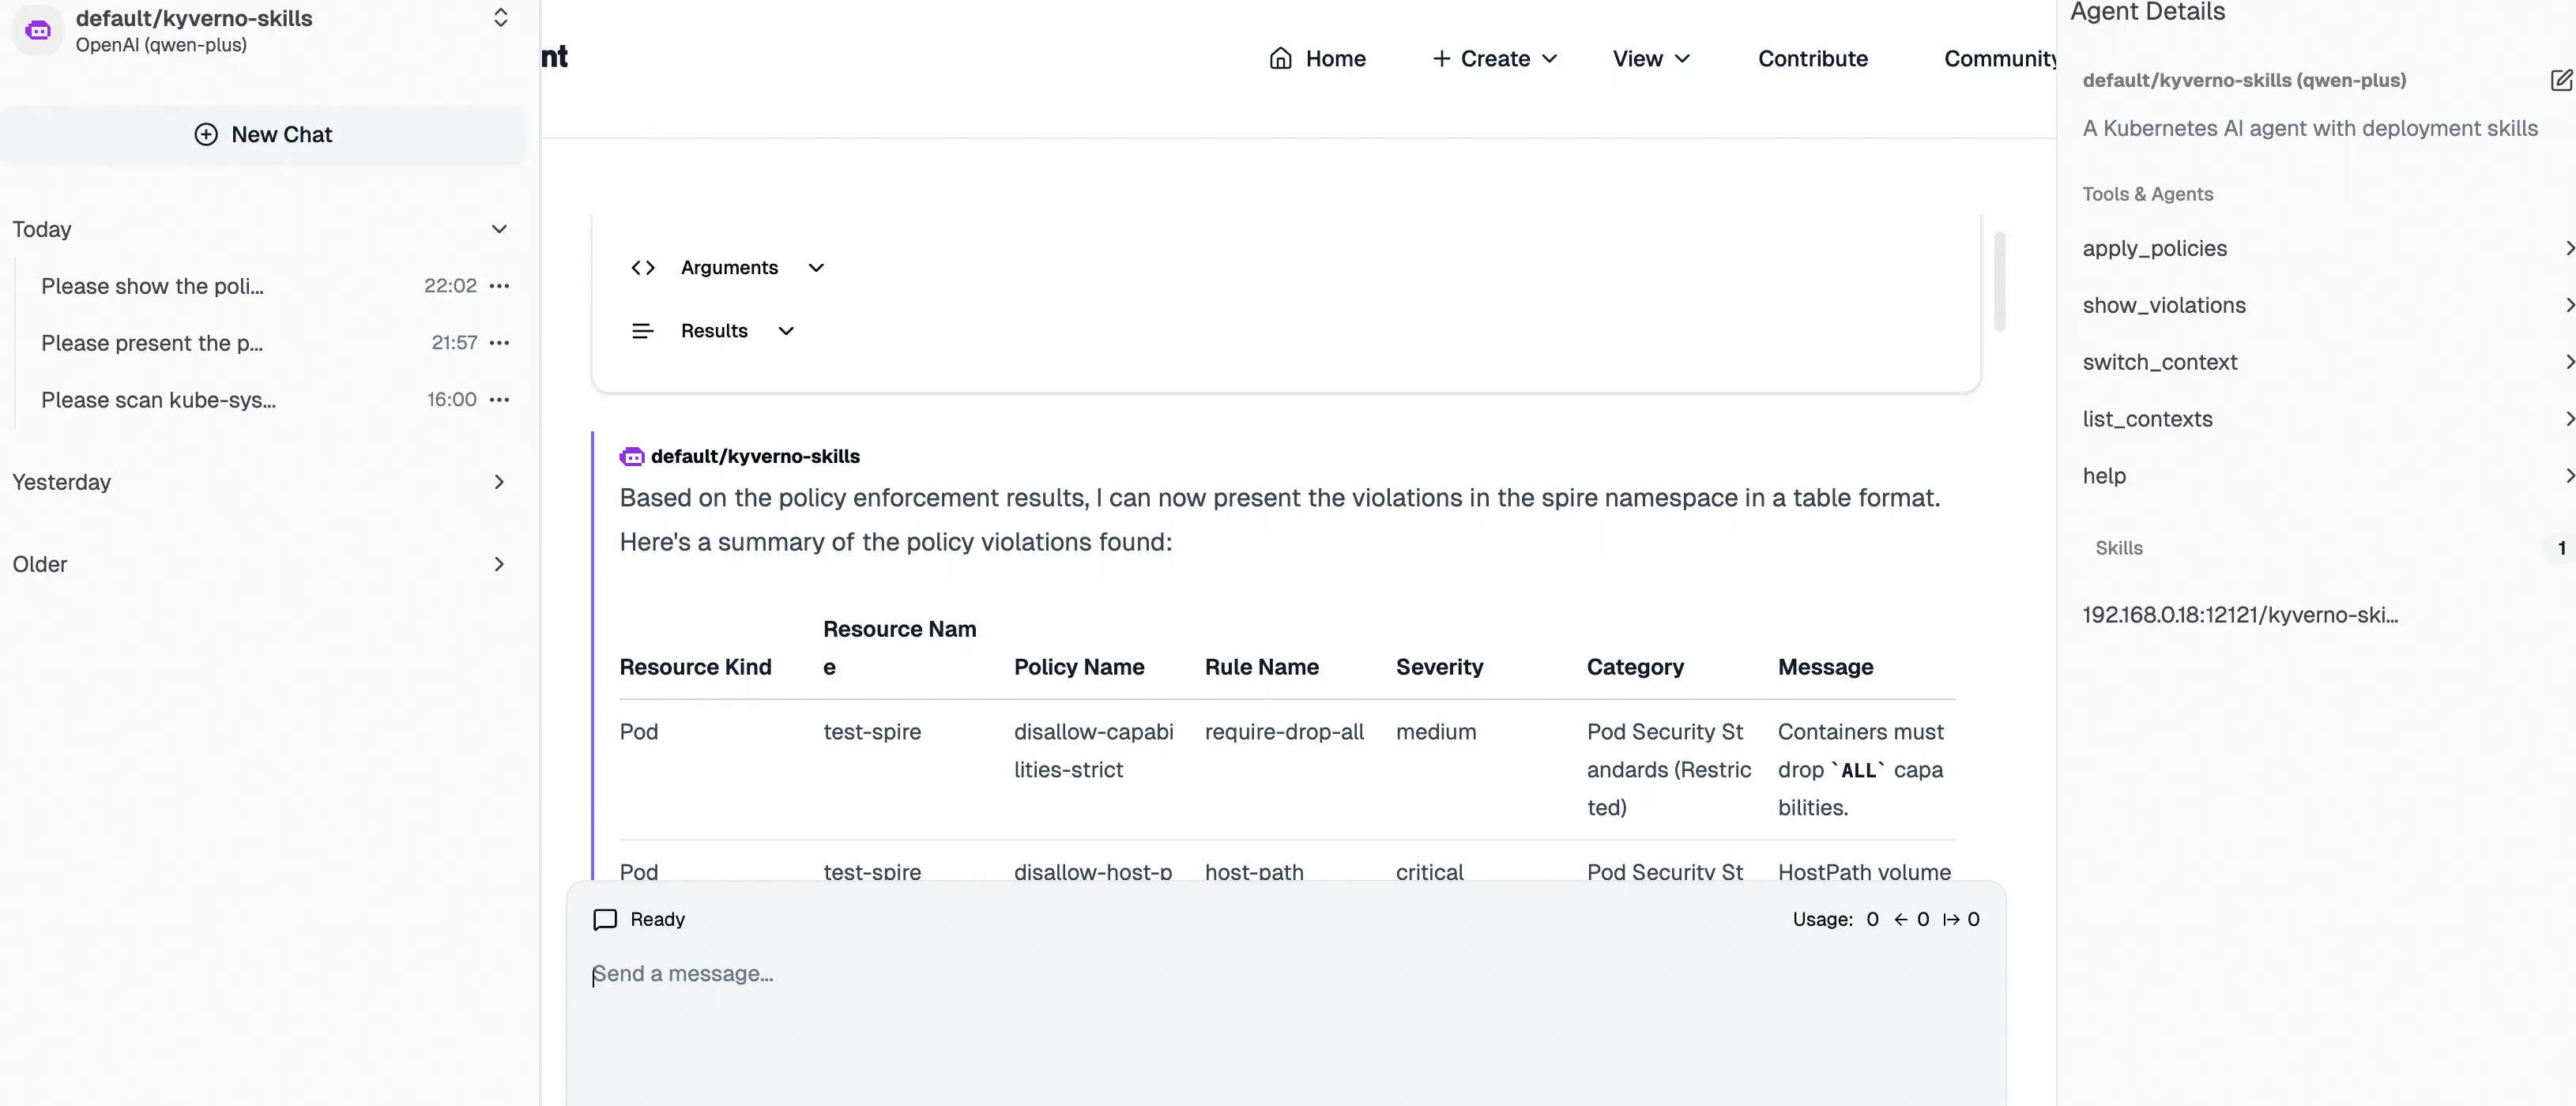This screenshot has width=2576, height=1106.
Task: Open options for 'Please show the poli...' chat
Action: pyautogui.click(x=499, y=286)
